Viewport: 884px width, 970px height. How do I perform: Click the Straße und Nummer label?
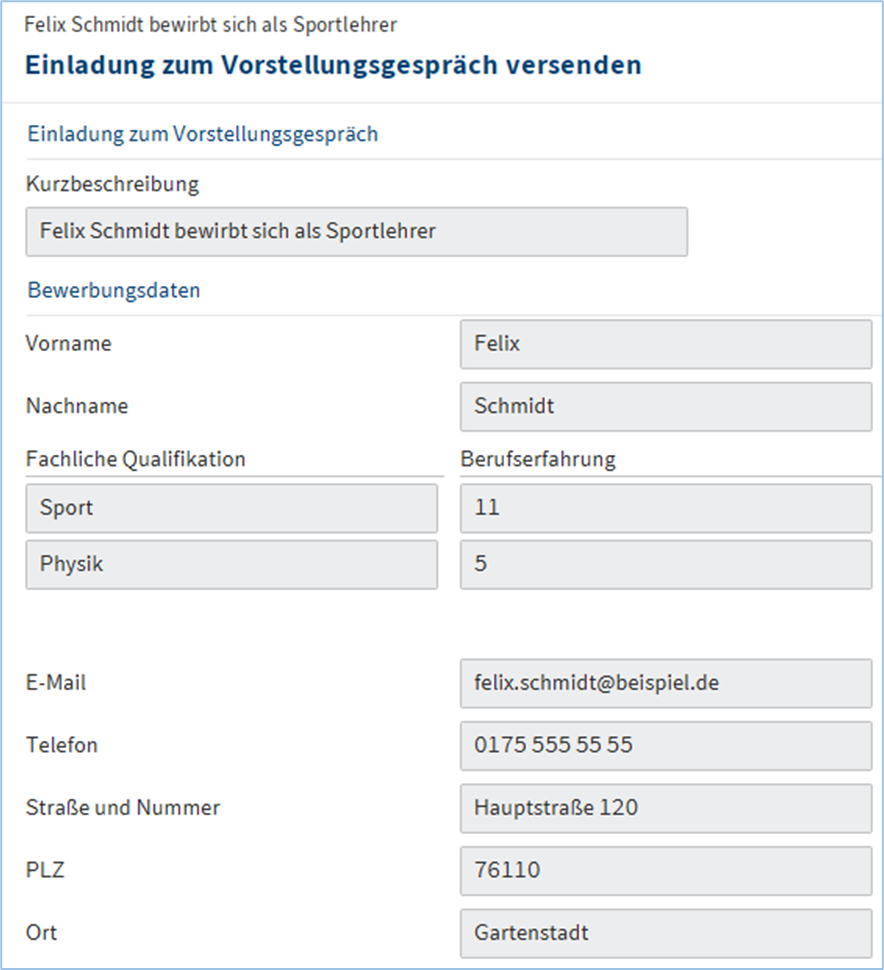123,807
